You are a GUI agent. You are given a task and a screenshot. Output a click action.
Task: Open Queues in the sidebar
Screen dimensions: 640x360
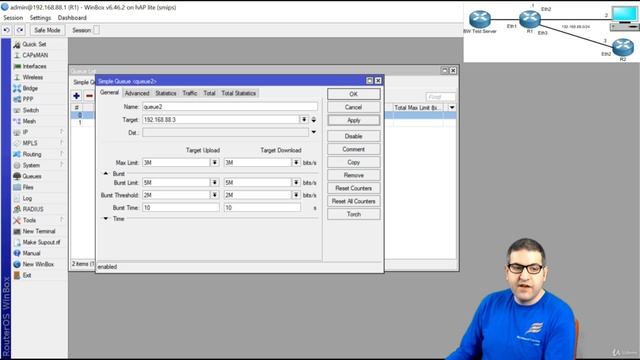pyautogui.click(x=32, y=176)
